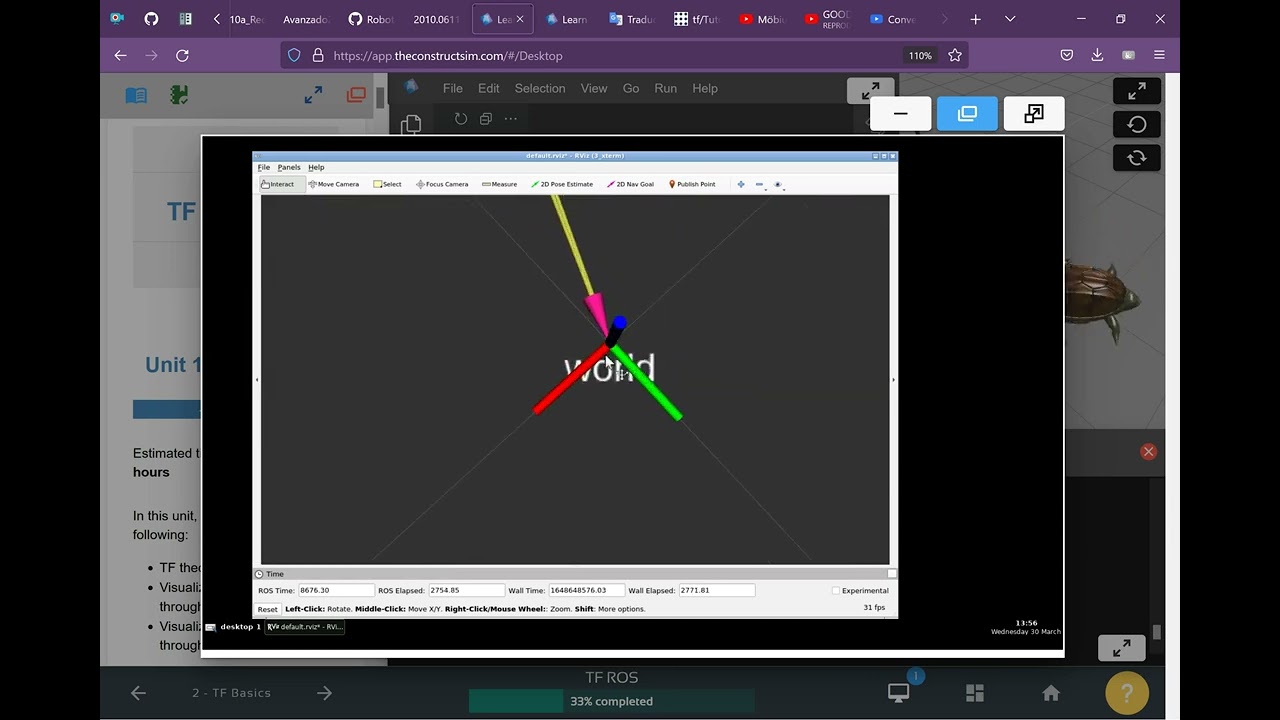Choose the Select tool in RViz toolbar
The image size is (1280, 720).
click(x=387, y=184)
